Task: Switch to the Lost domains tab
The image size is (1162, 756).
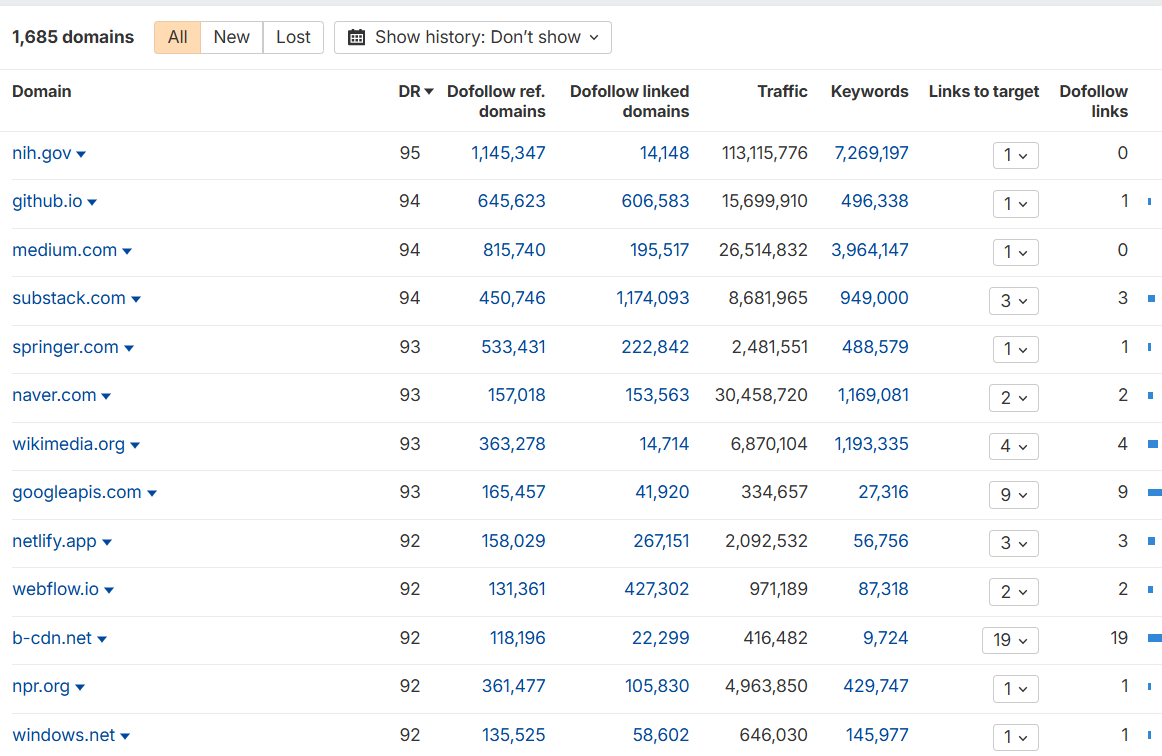Action: pos(293,37)
